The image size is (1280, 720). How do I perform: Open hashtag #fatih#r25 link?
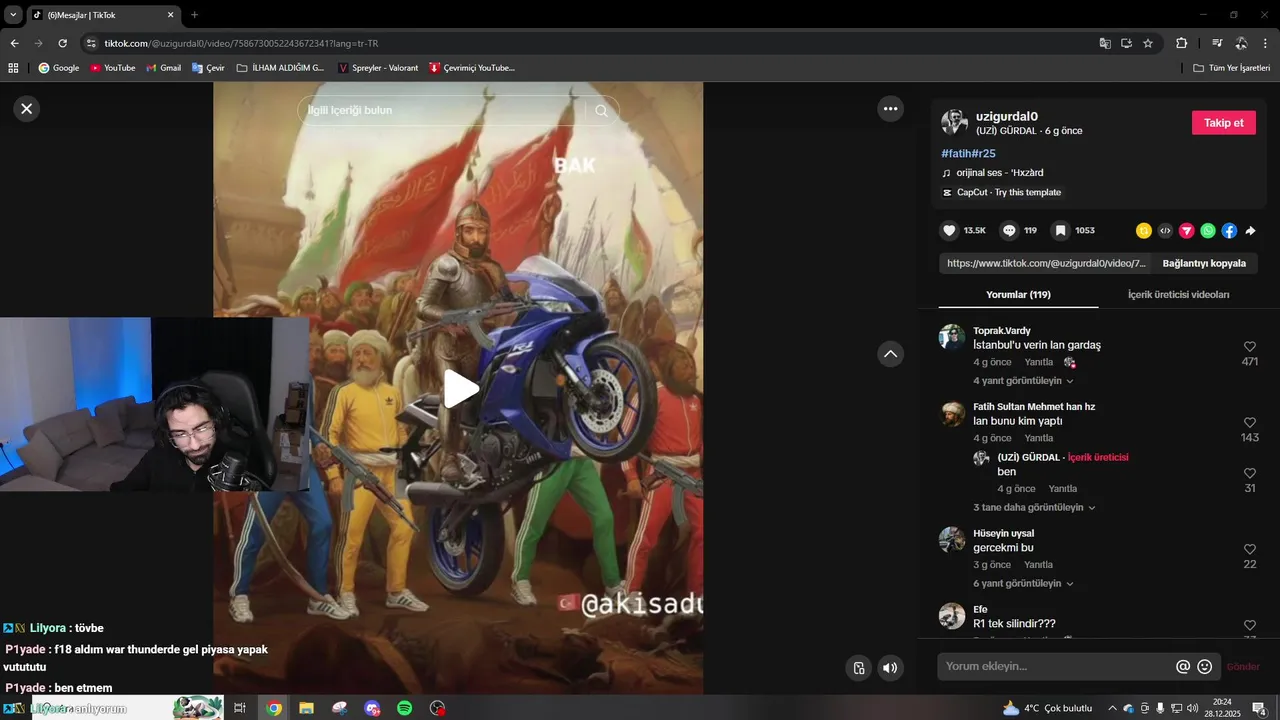tap(968, 154)
